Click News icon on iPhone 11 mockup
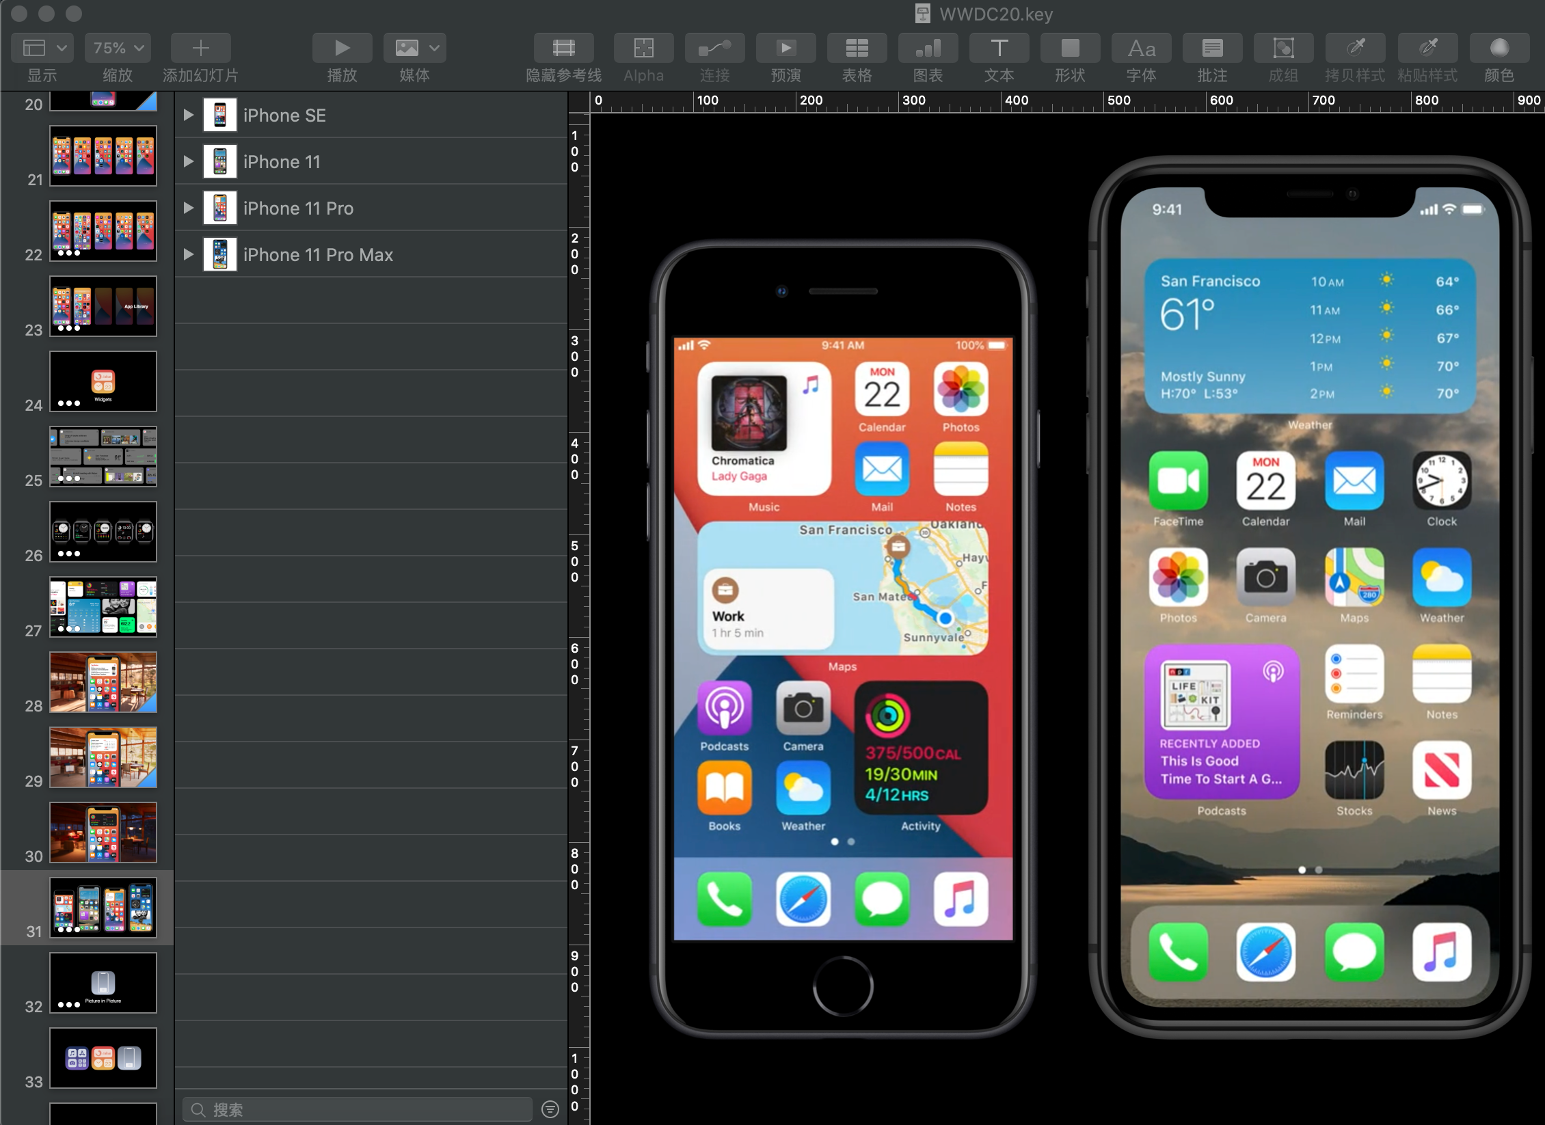This screenshot has height=1125, width=1545. pyautogui.click(x=1442, y=770)
